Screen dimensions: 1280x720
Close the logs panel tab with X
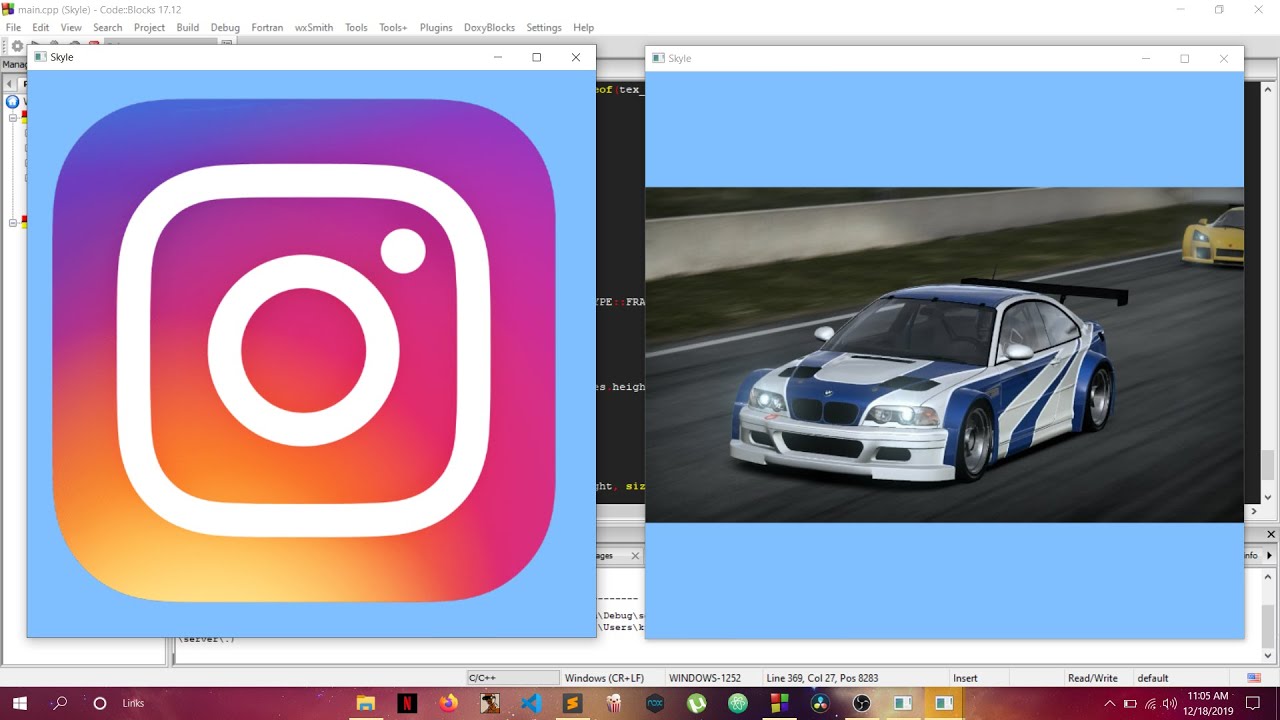tap(634, 555)
